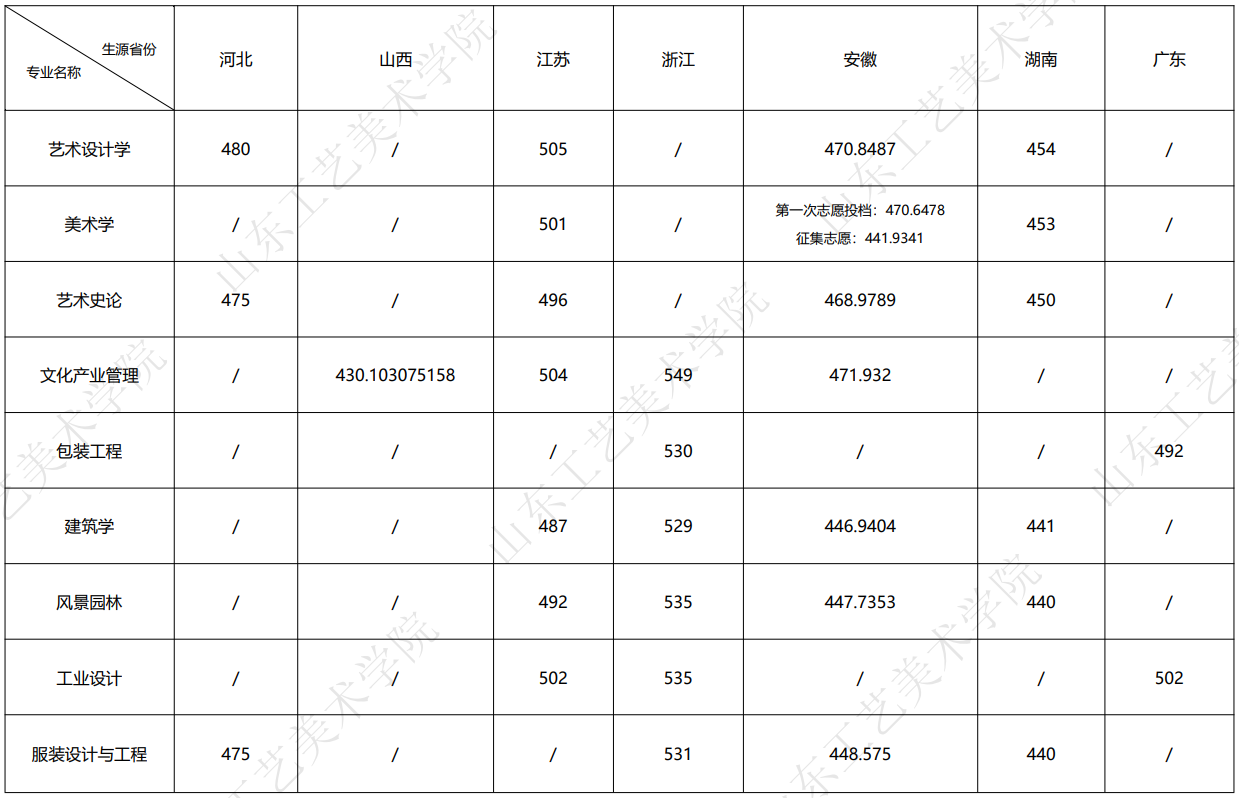Image resolution: width=1239 pixels, height=798 pixels.
Task: Select the 风景园林 row label
Action: [90, 603]
